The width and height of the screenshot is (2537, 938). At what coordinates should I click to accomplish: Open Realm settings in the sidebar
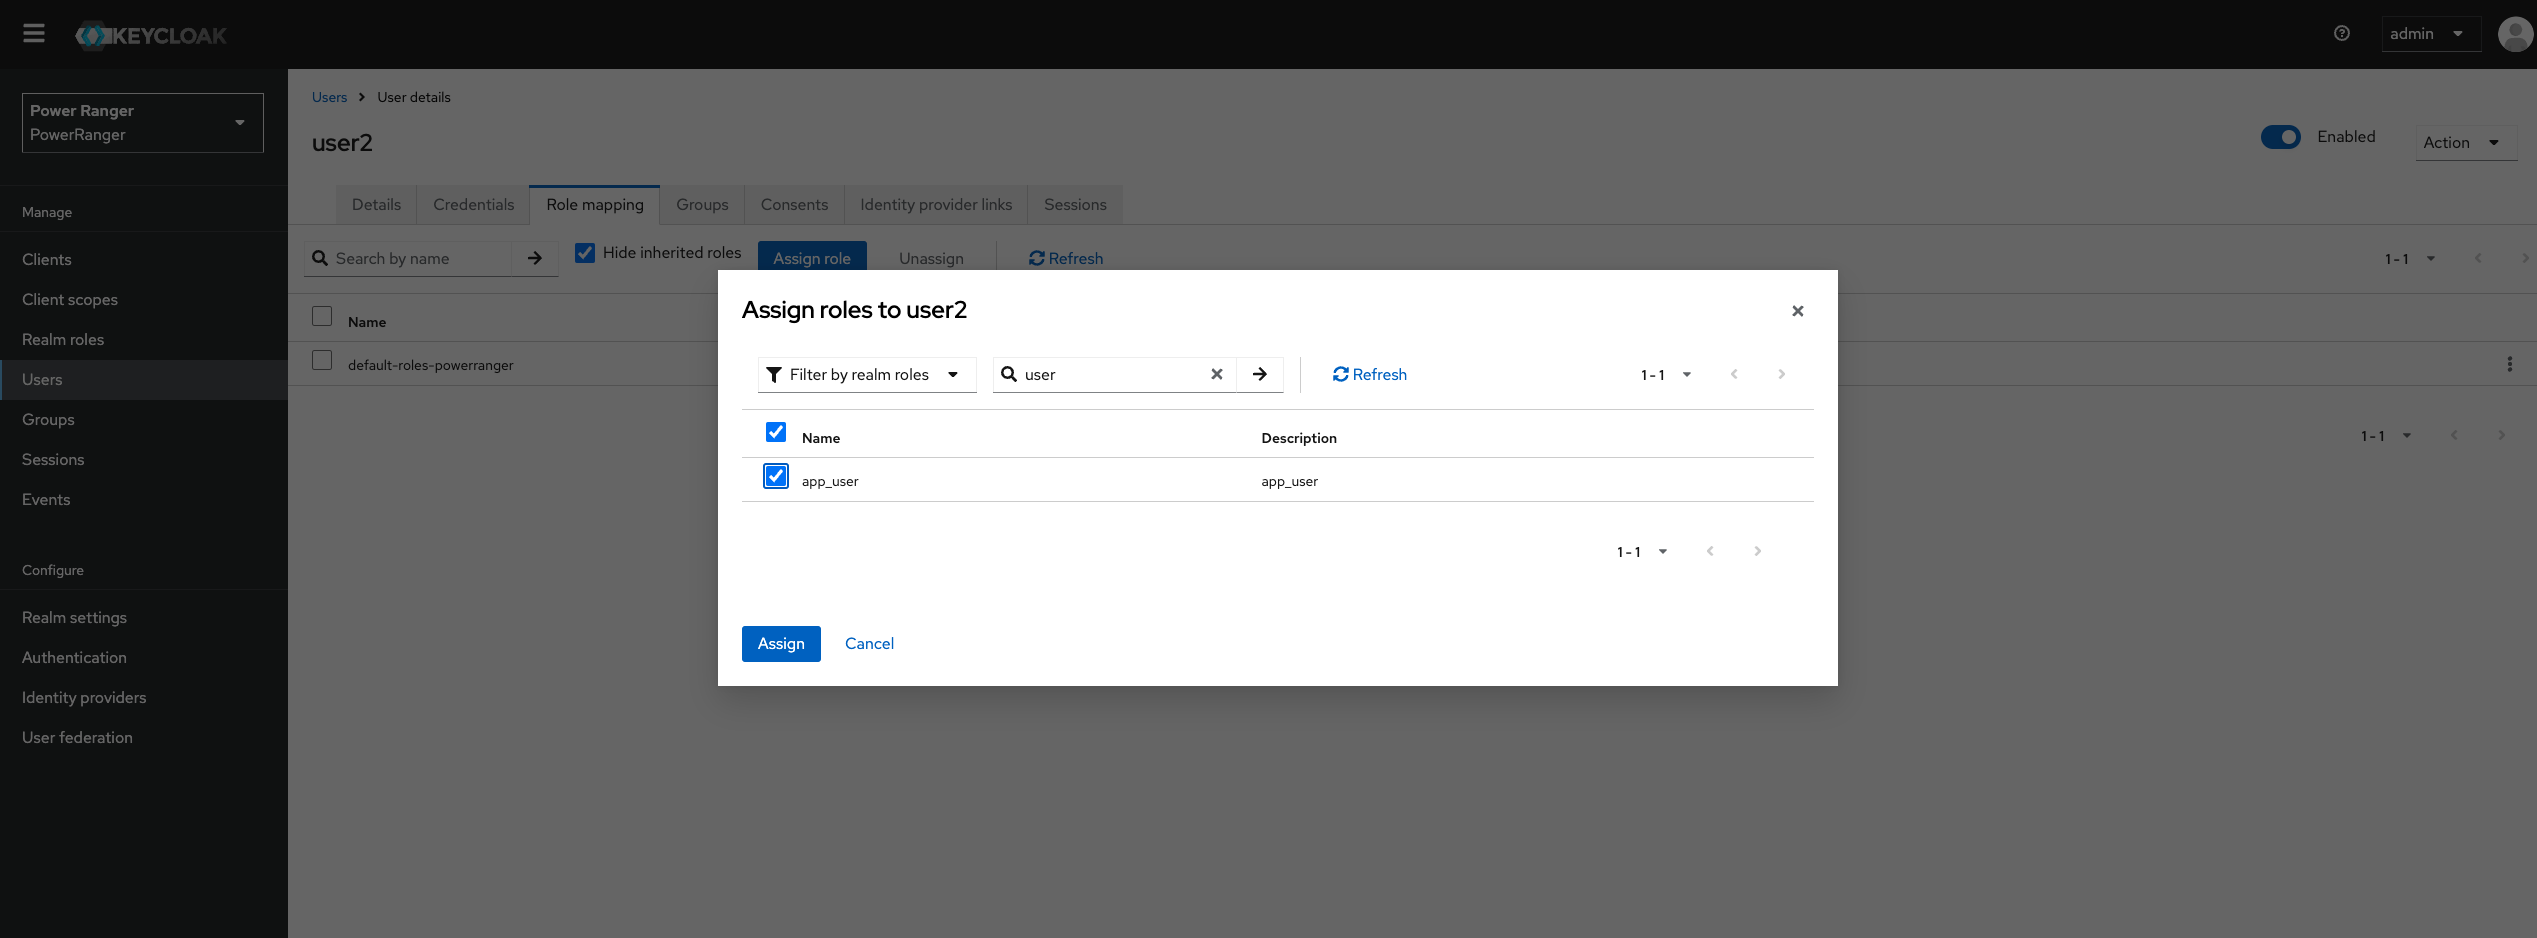[144, 618]
